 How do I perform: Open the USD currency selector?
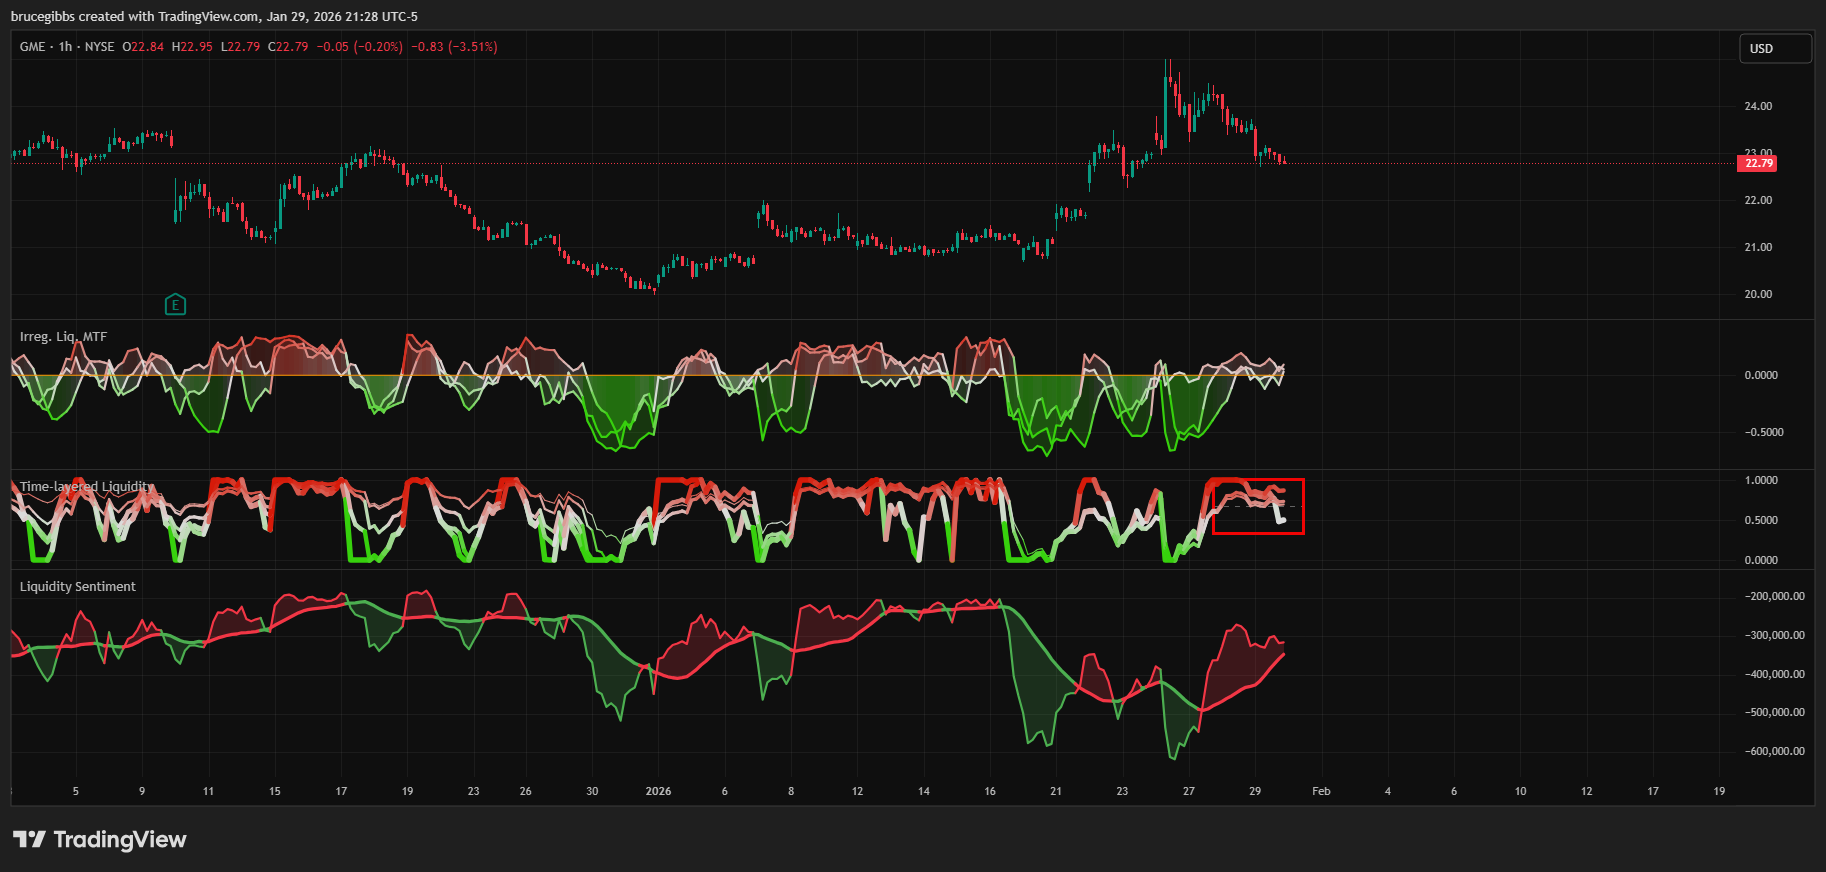(x=1775, y=48)
